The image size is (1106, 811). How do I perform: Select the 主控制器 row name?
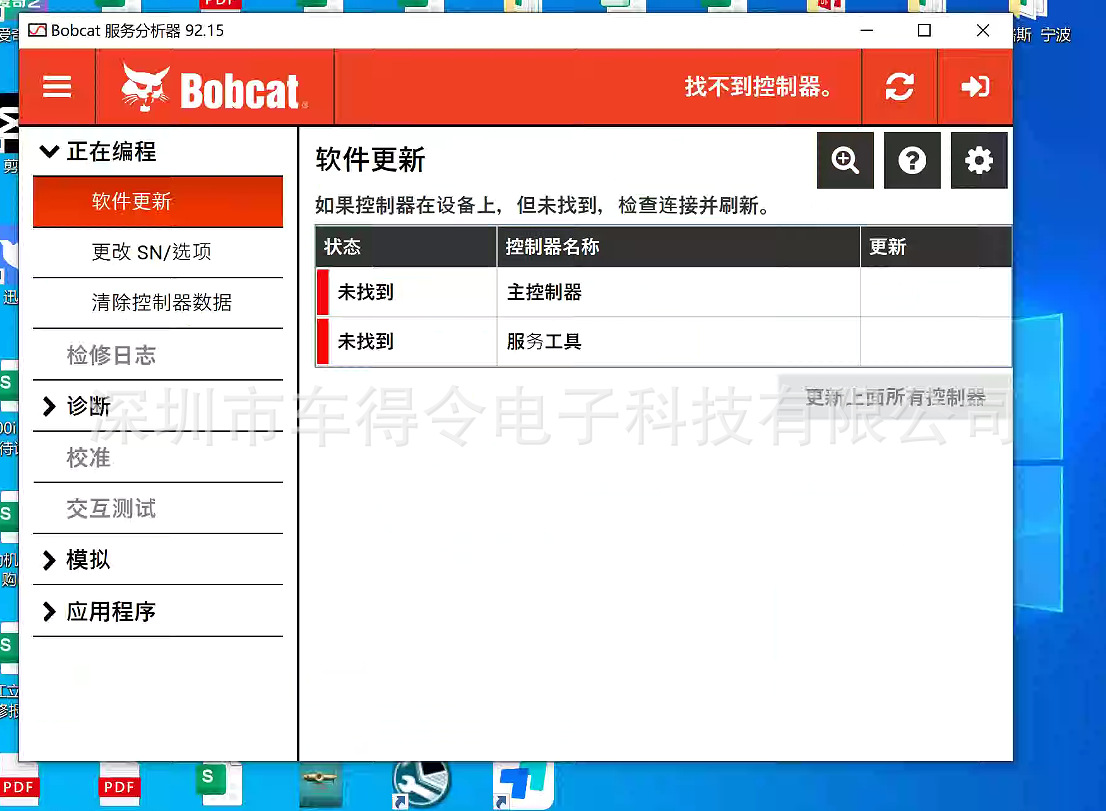pyautogui.click(x=544, y=292)
